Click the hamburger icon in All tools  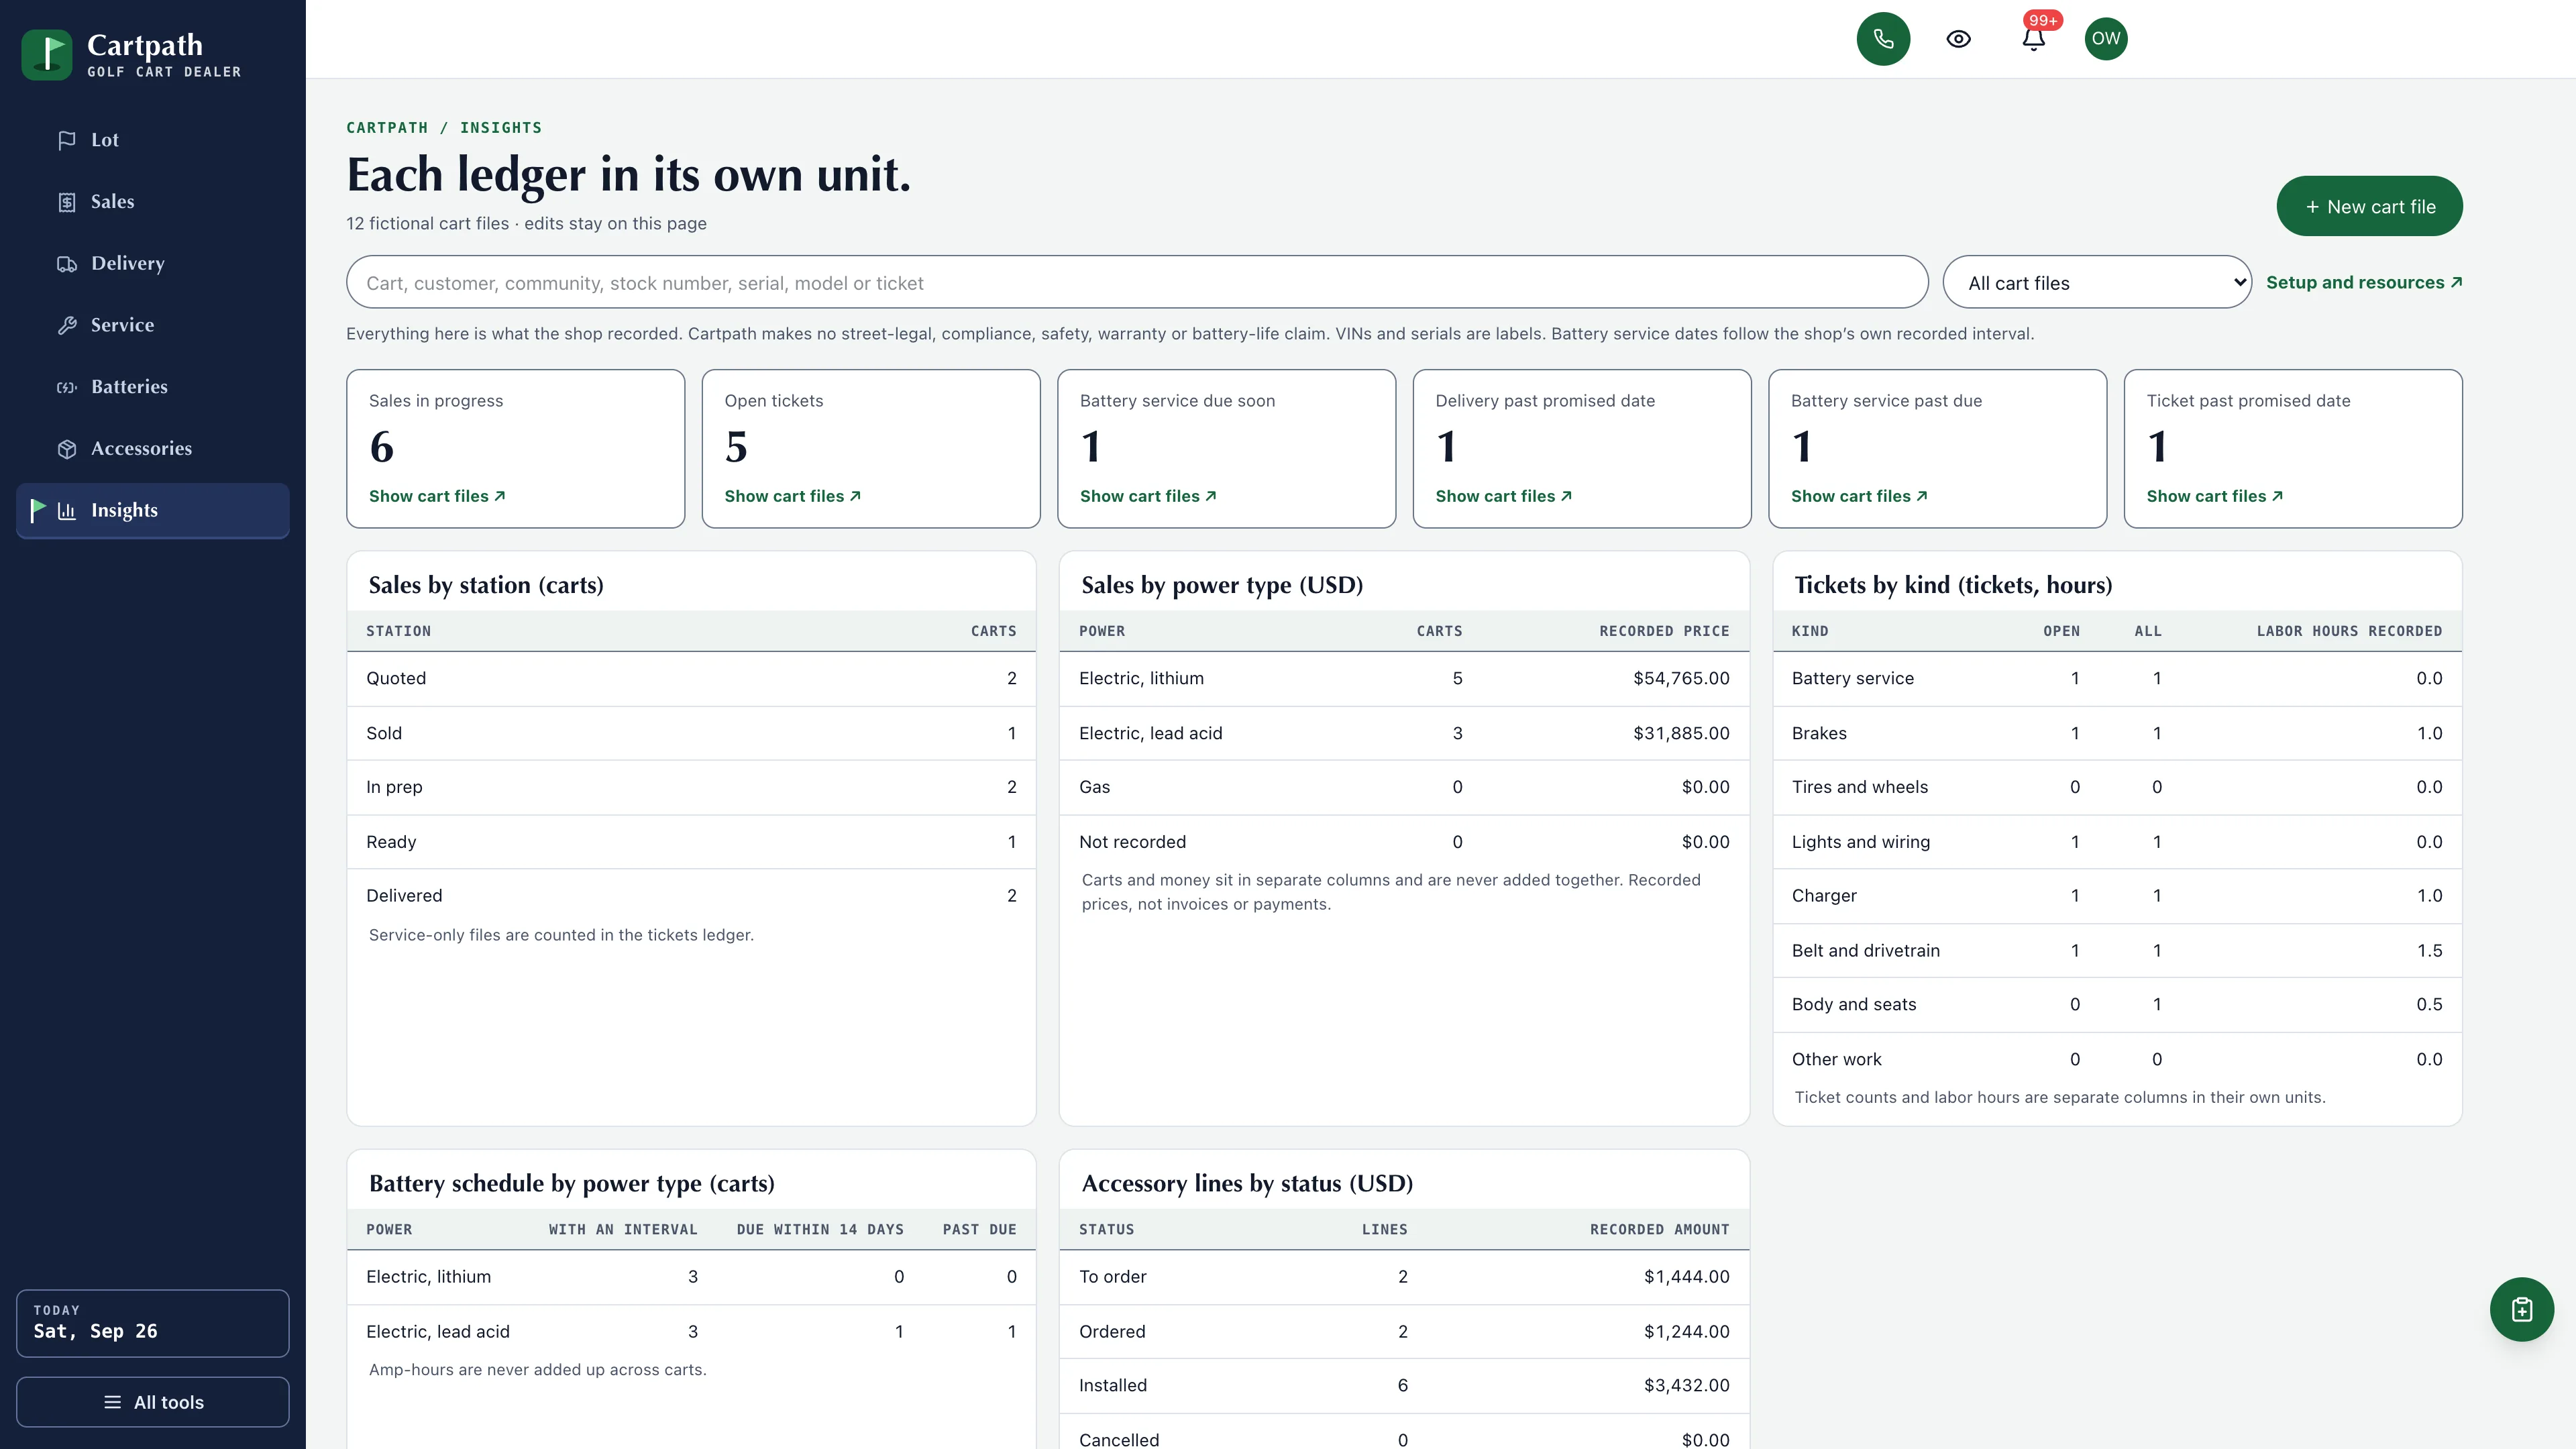pyautogui.click(x=113, y=1402)
